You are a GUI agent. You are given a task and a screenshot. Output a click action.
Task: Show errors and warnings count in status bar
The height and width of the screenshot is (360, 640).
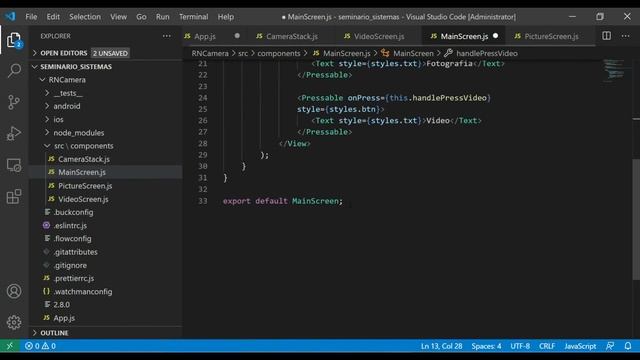pyautogui.click(x=40, y=346)
